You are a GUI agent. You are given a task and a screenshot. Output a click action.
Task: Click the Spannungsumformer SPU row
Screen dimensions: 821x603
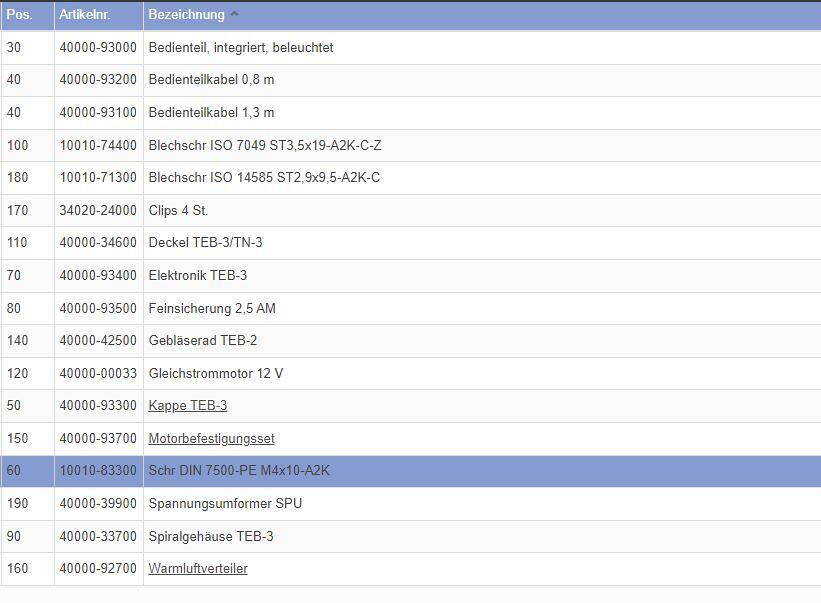click(225, 504)
